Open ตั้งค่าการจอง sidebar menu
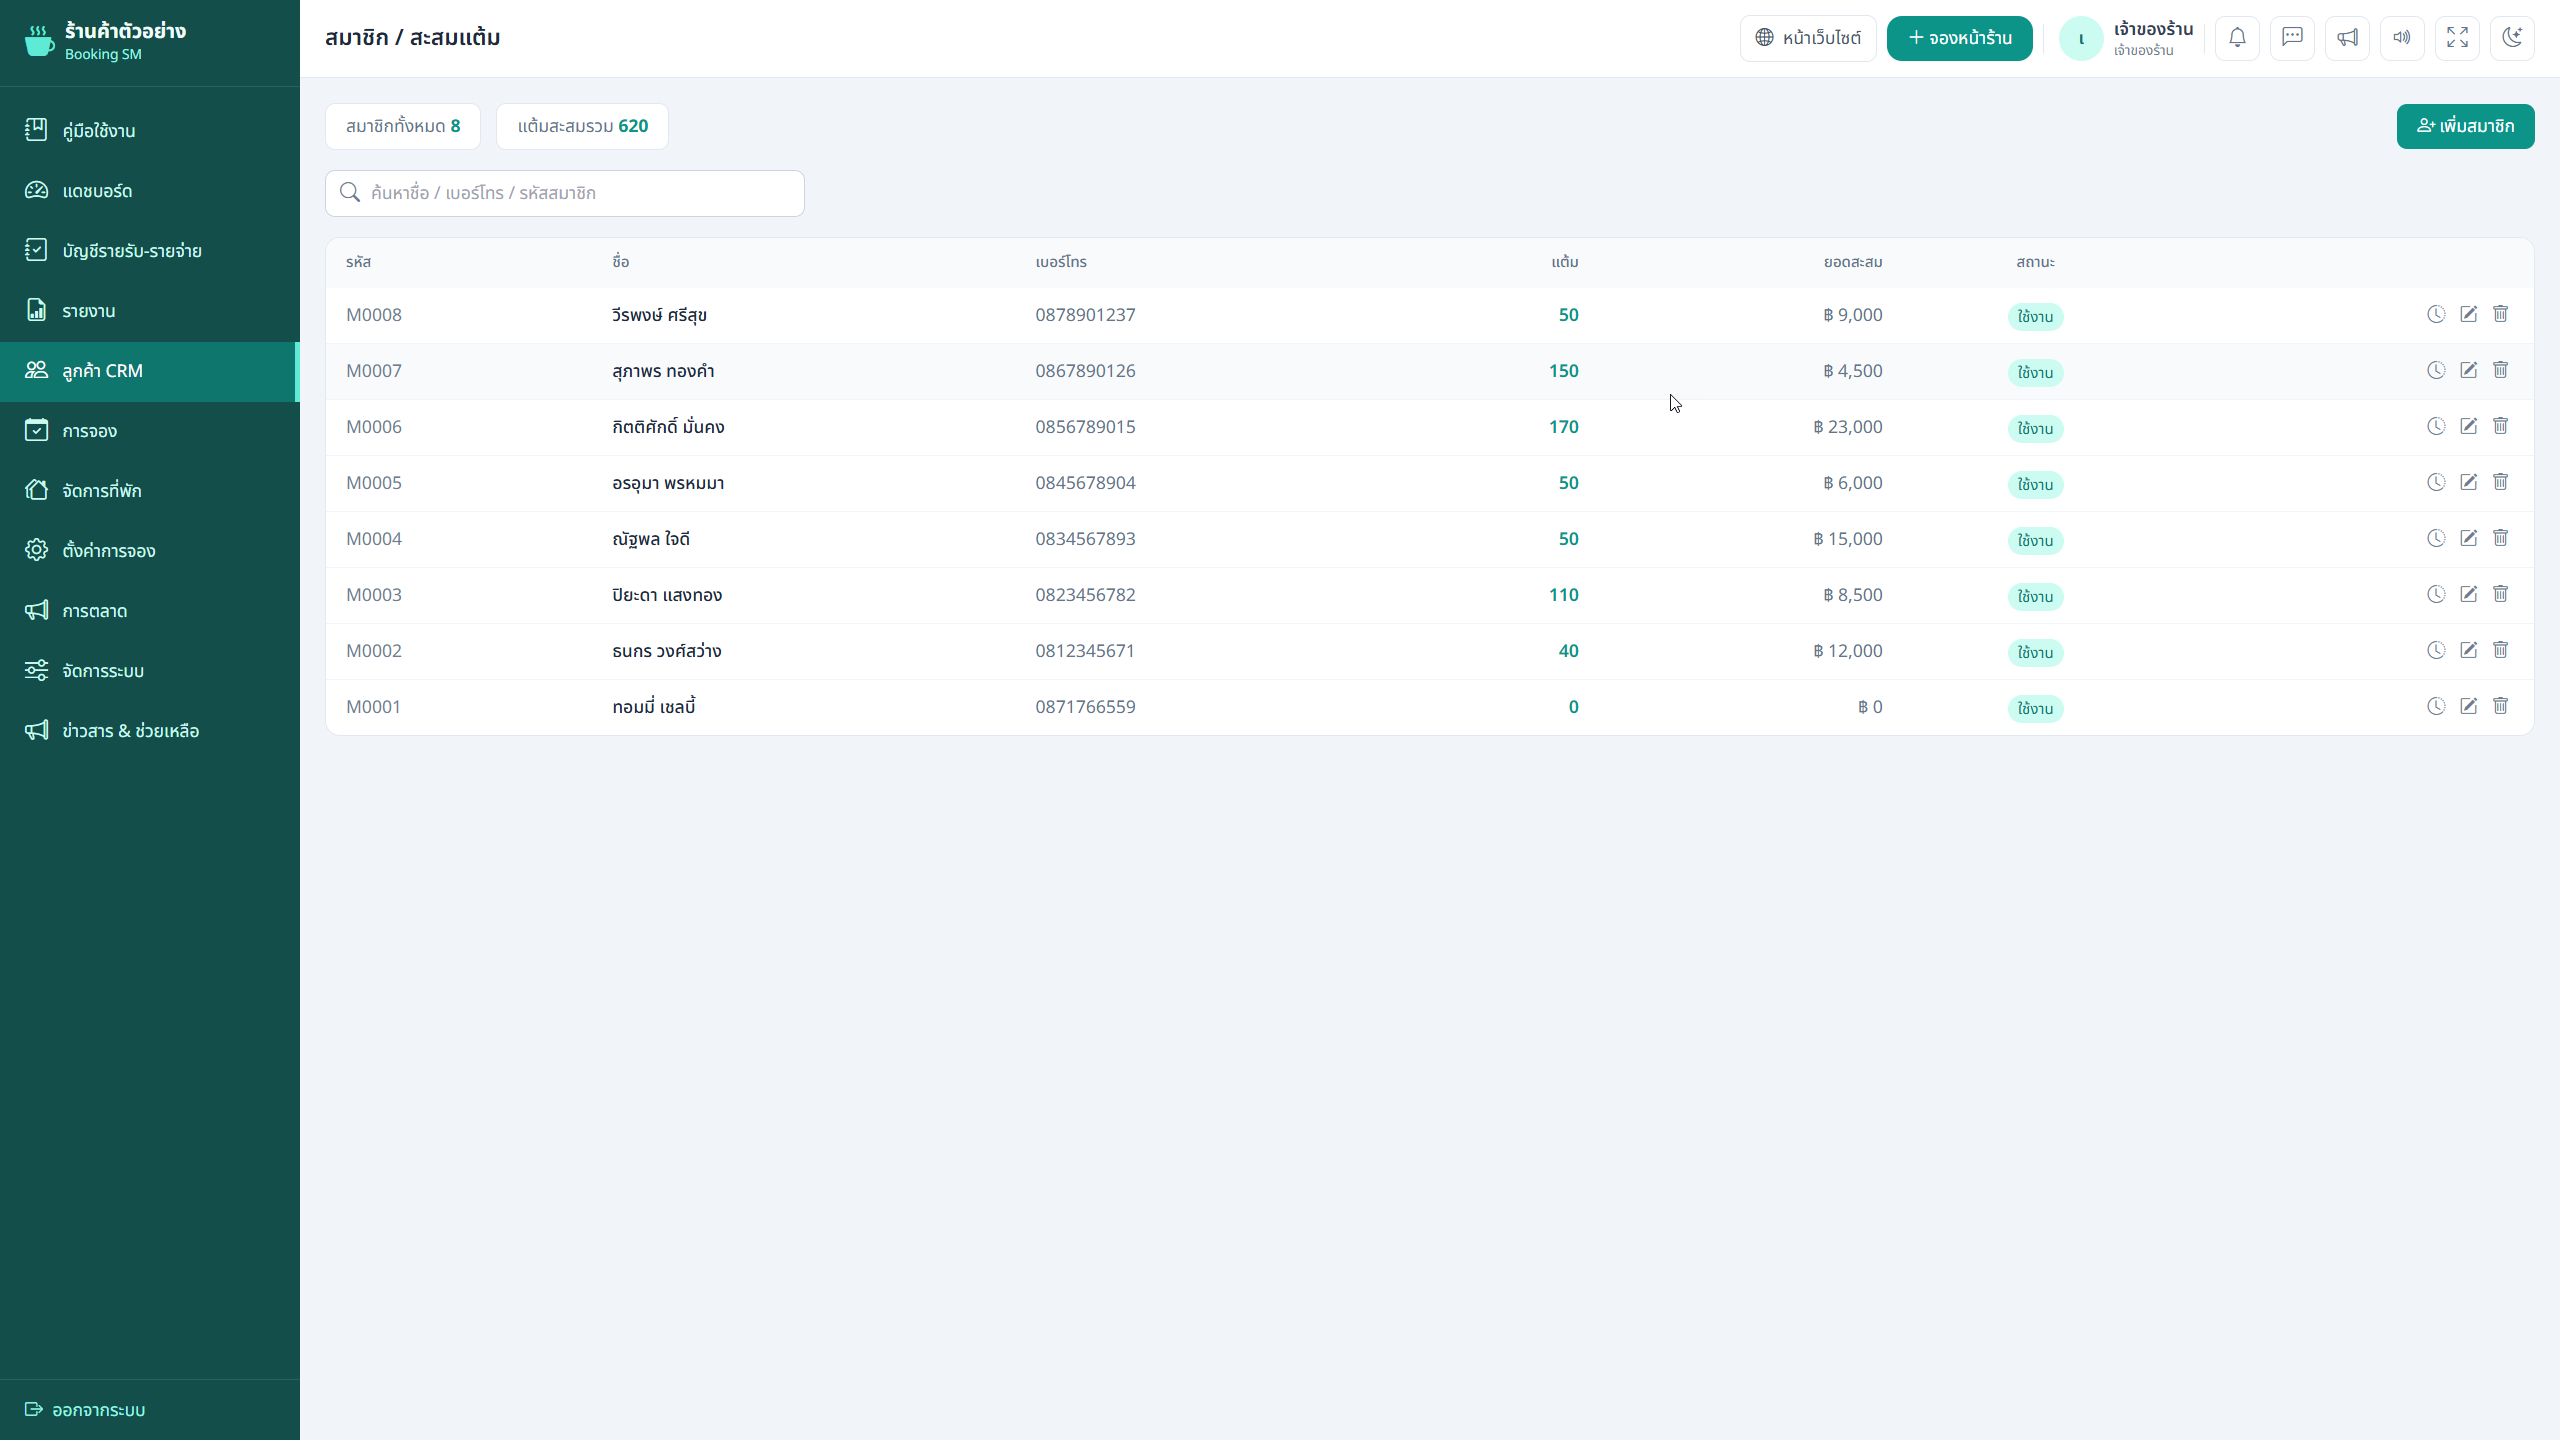This screenshot has width=2560, height=1440. click(x=150, y=550)
